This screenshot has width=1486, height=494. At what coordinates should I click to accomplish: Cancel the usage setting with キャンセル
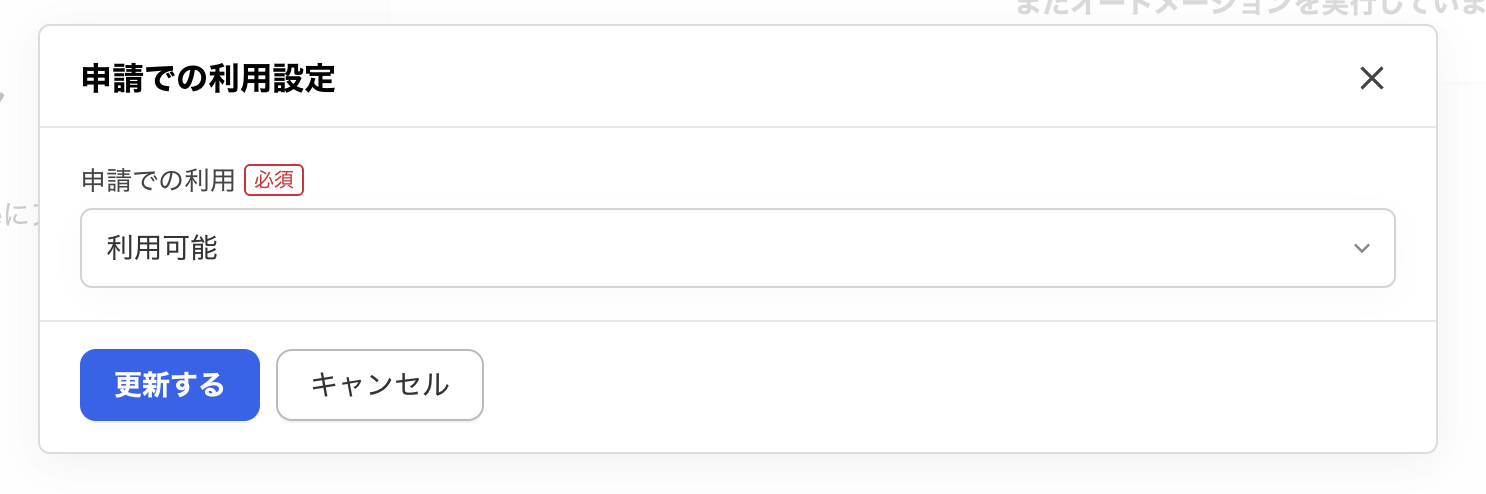379,385
